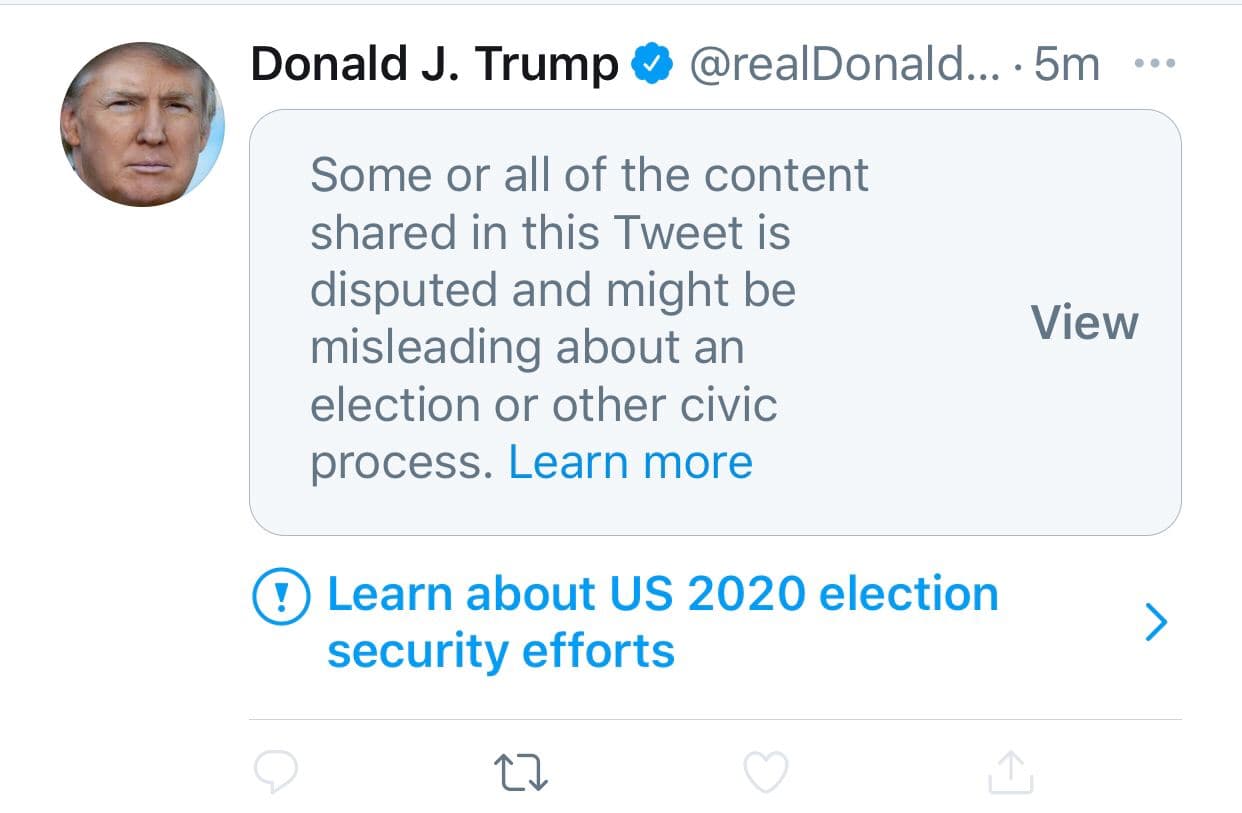Open the tweet's more options ellipsis menu

(1156, 65)
